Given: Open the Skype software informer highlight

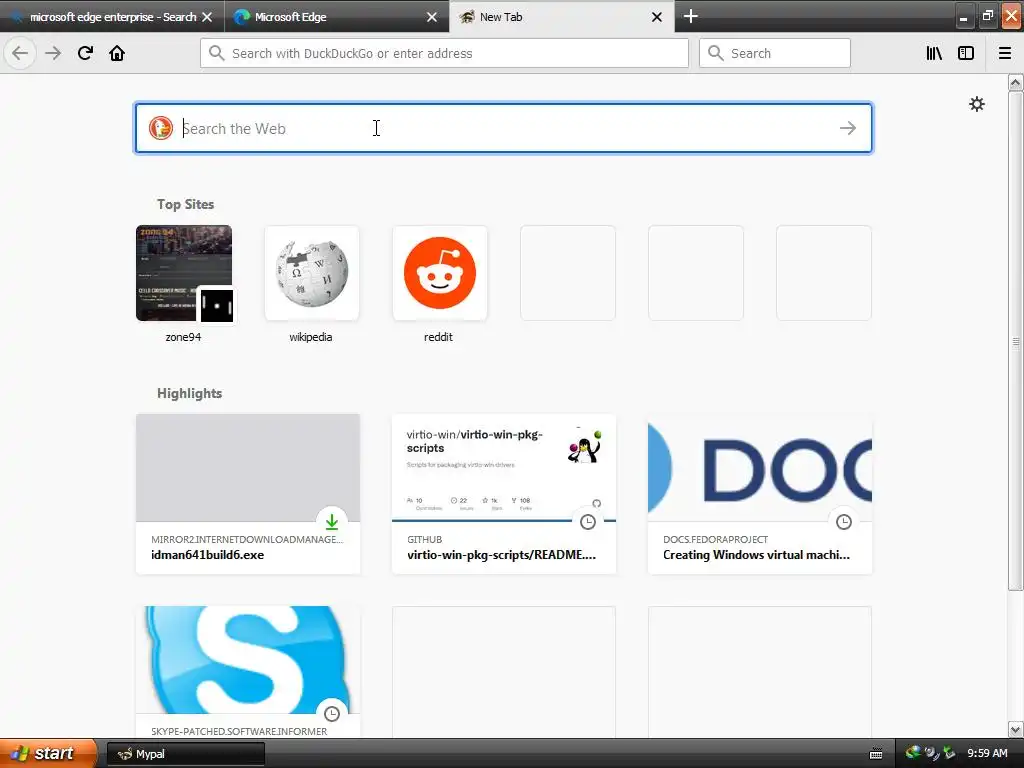Looking at the screenshot, I should [x=248, y=671].
